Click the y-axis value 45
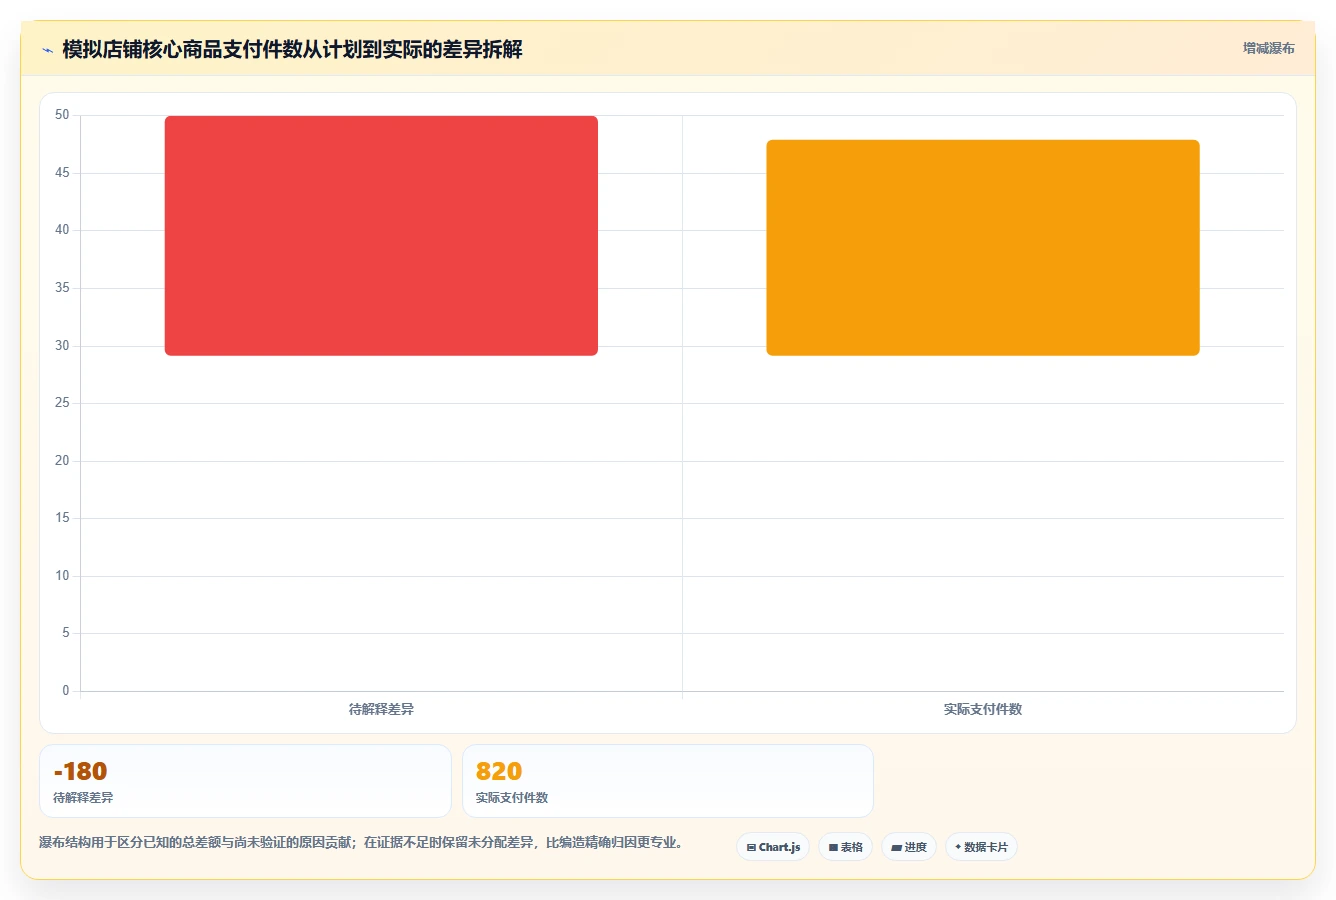Viewport: 1336px width, 900px height. [62, 173]
